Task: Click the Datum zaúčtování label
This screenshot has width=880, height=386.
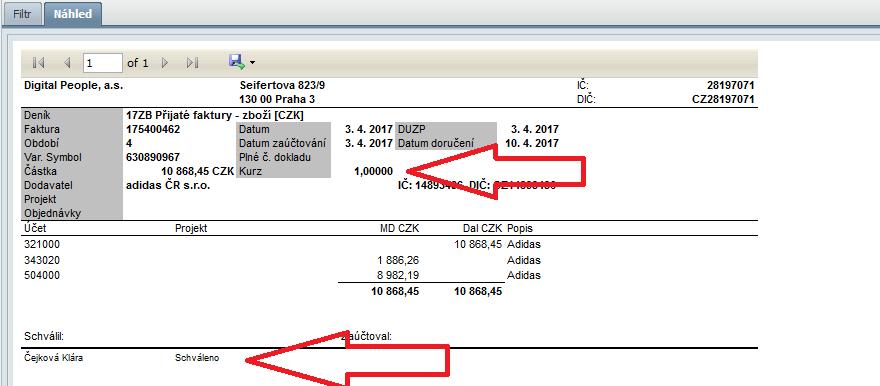Action: point(282,143)
